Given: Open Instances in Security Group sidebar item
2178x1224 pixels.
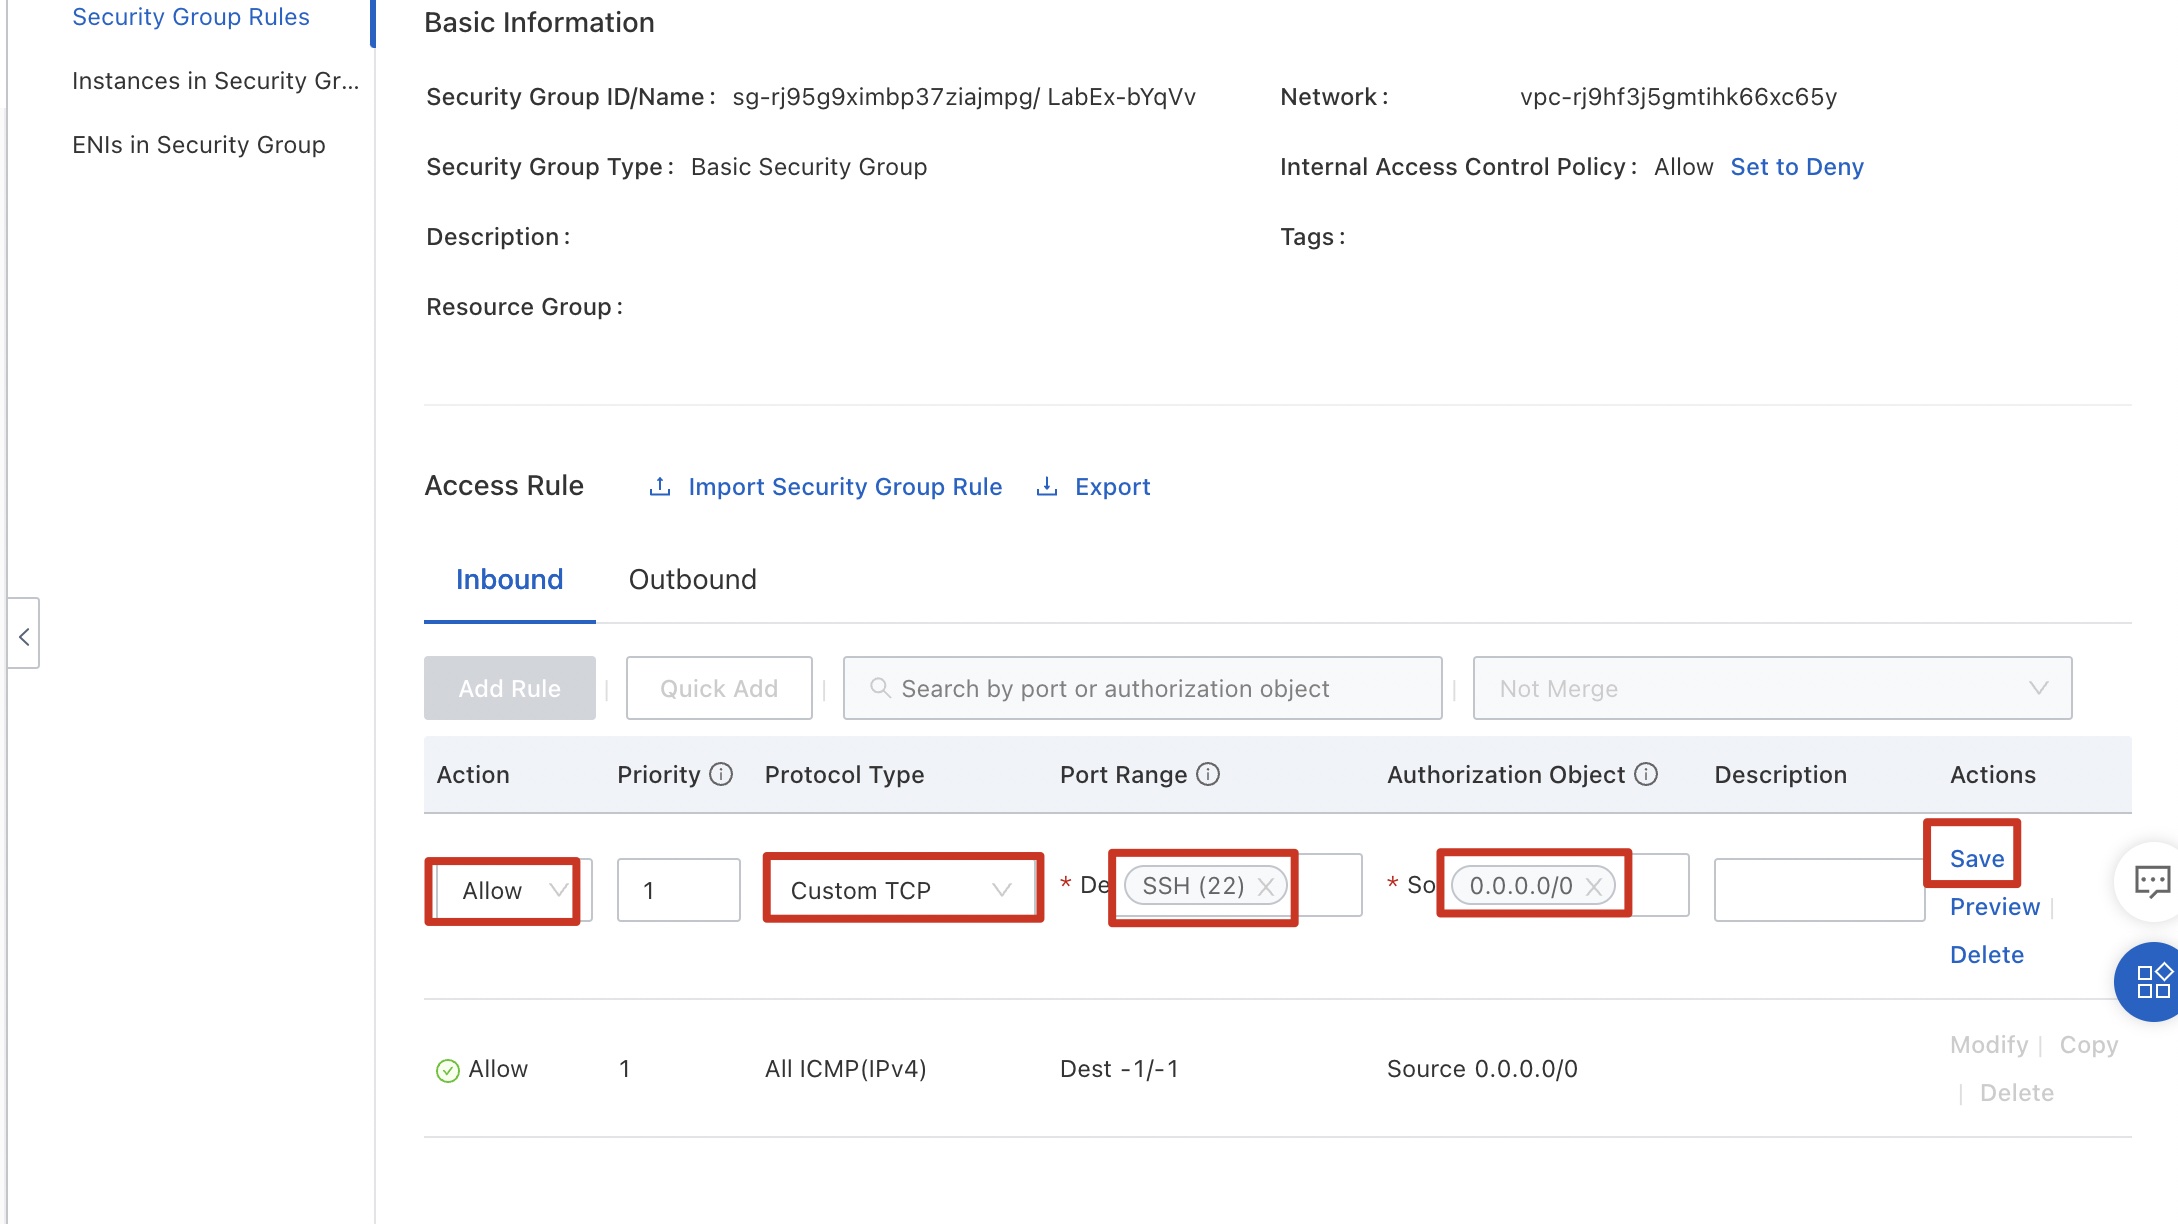Looking at the screenshot, I should coord(215,81).
